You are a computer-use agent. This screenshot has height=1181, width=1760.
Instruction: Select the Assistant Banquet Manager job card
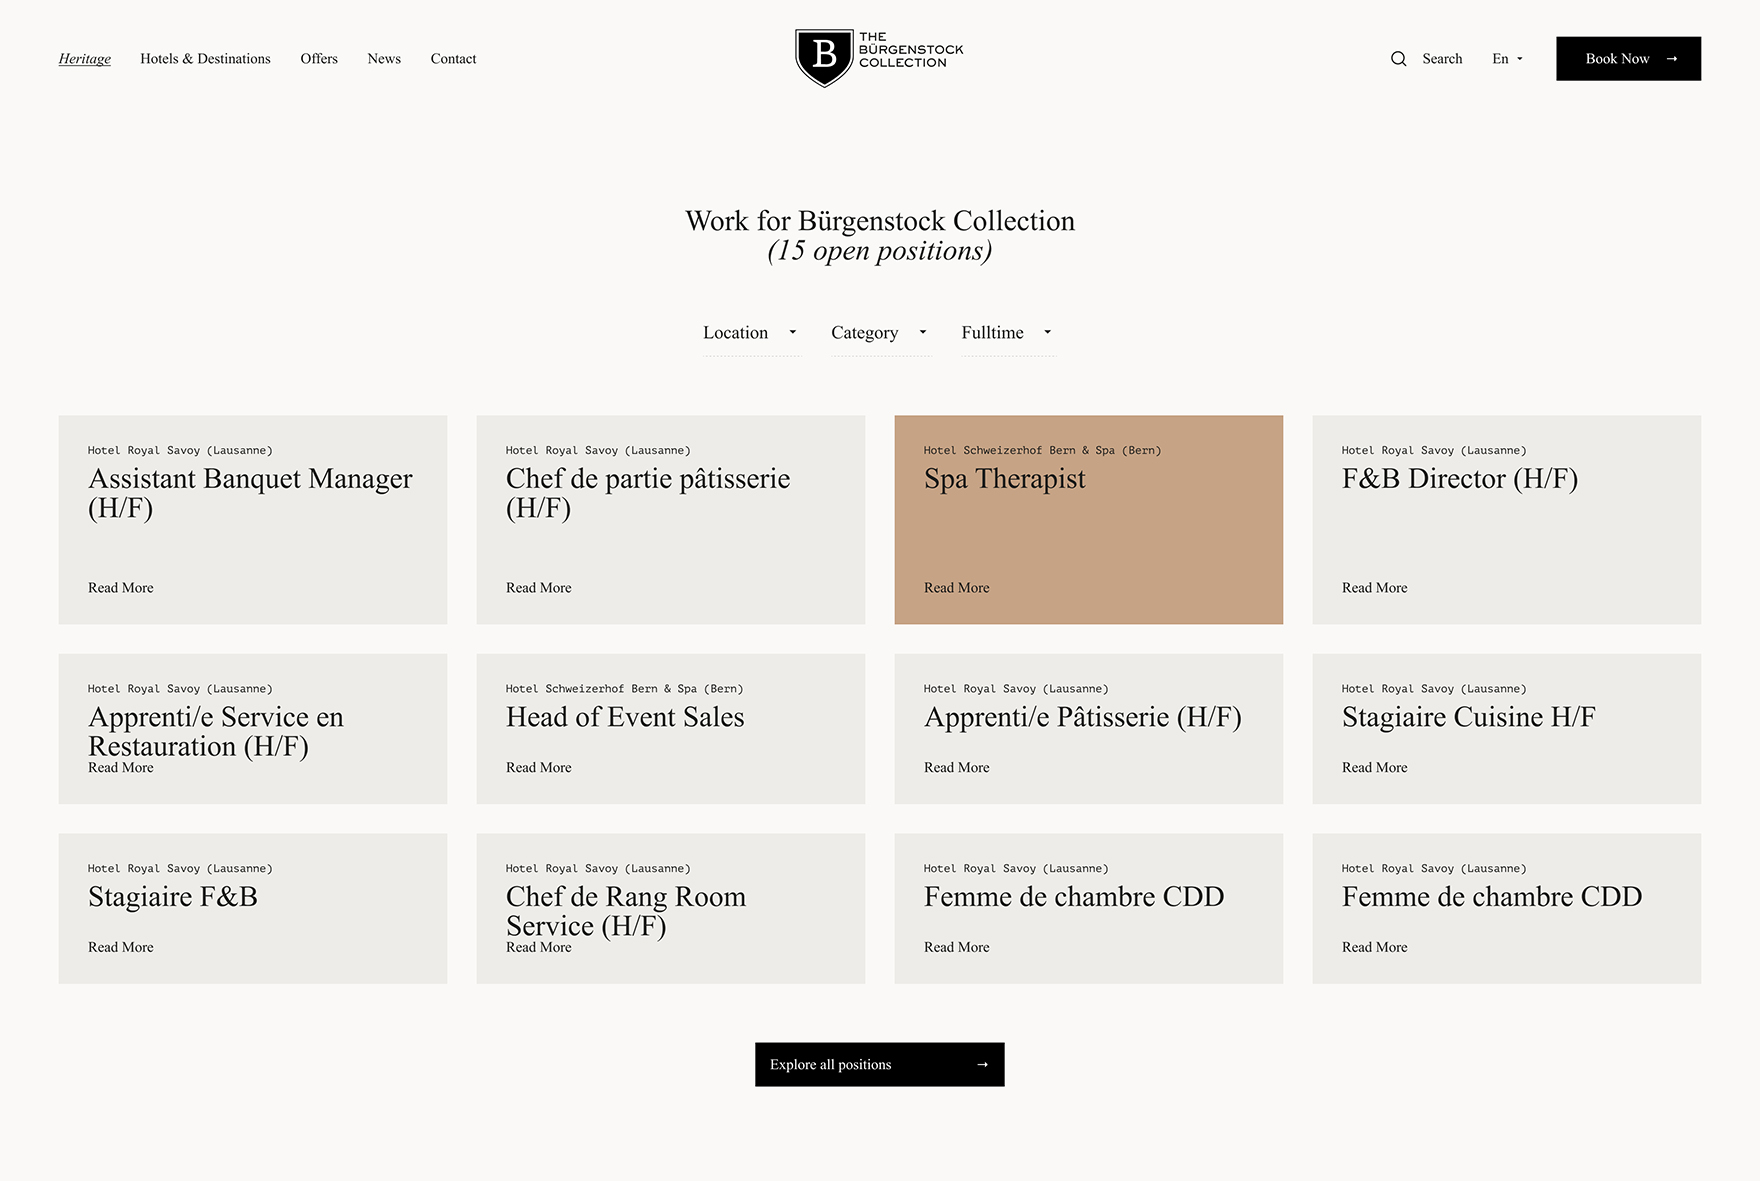(252, 520)
